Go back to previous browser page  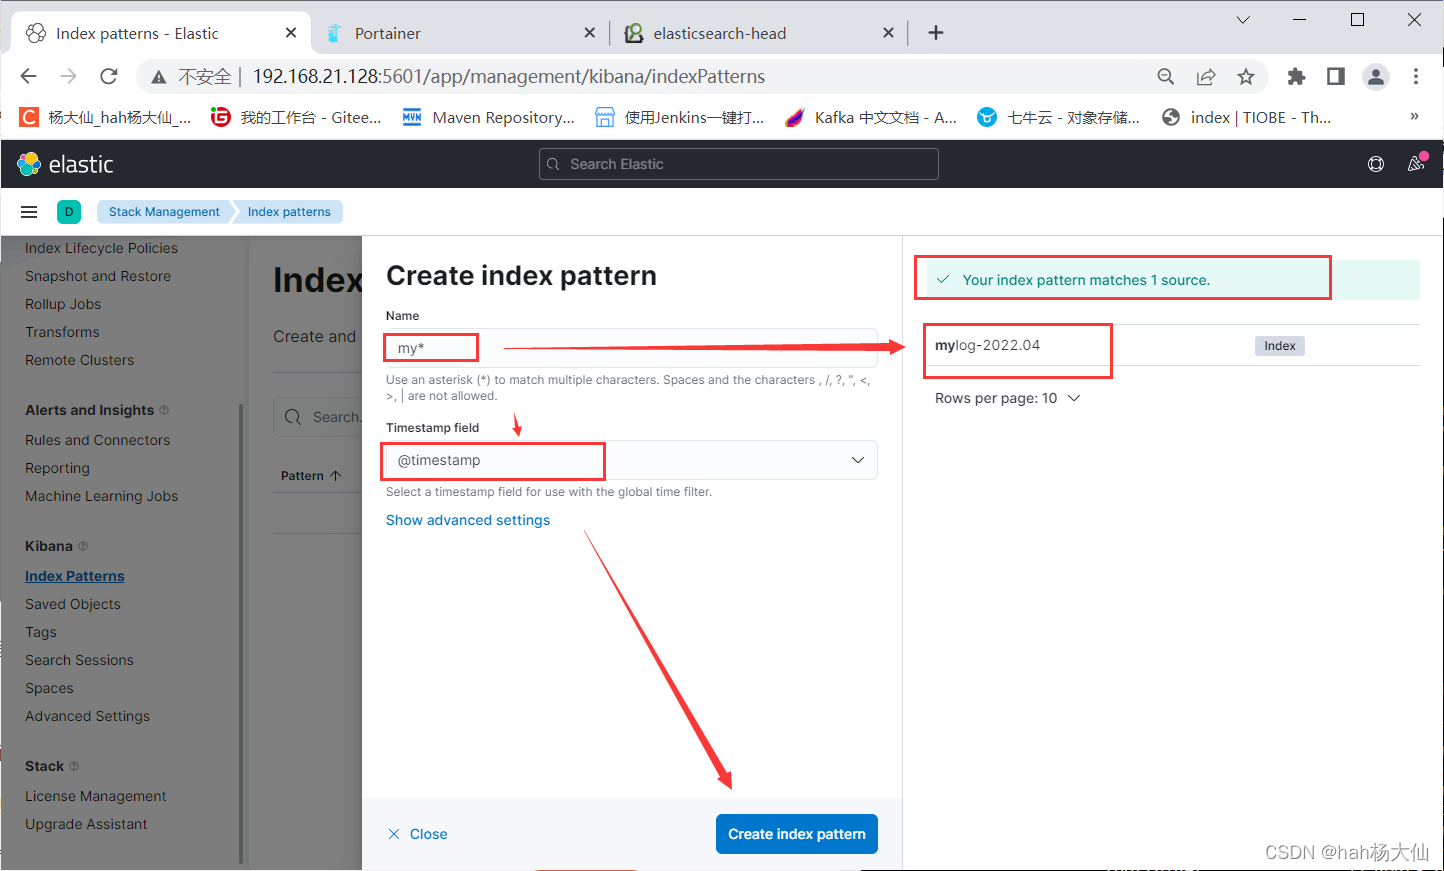28,76
